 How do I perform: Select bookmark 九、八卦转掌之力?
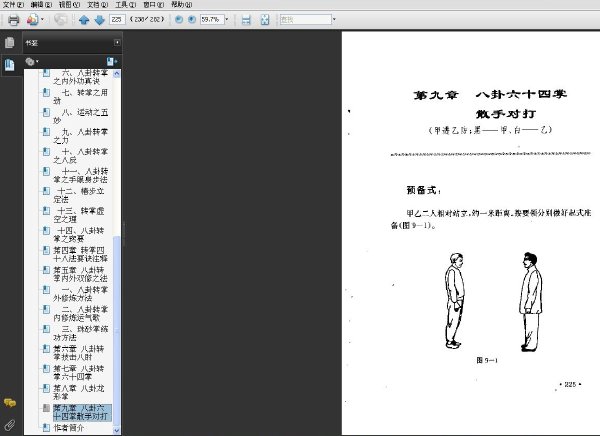[80, 136]
